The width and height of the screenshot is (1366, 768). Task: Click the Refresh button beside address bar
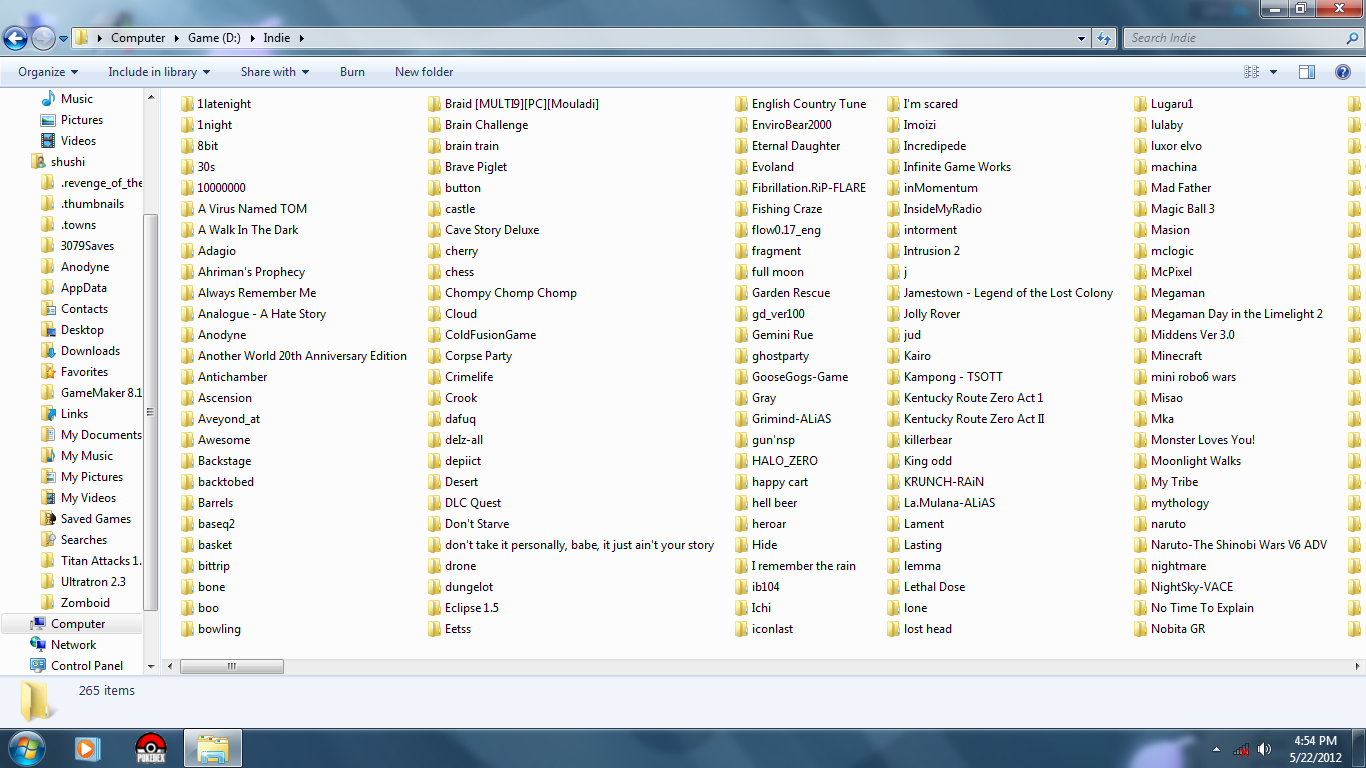[1104, 38]
